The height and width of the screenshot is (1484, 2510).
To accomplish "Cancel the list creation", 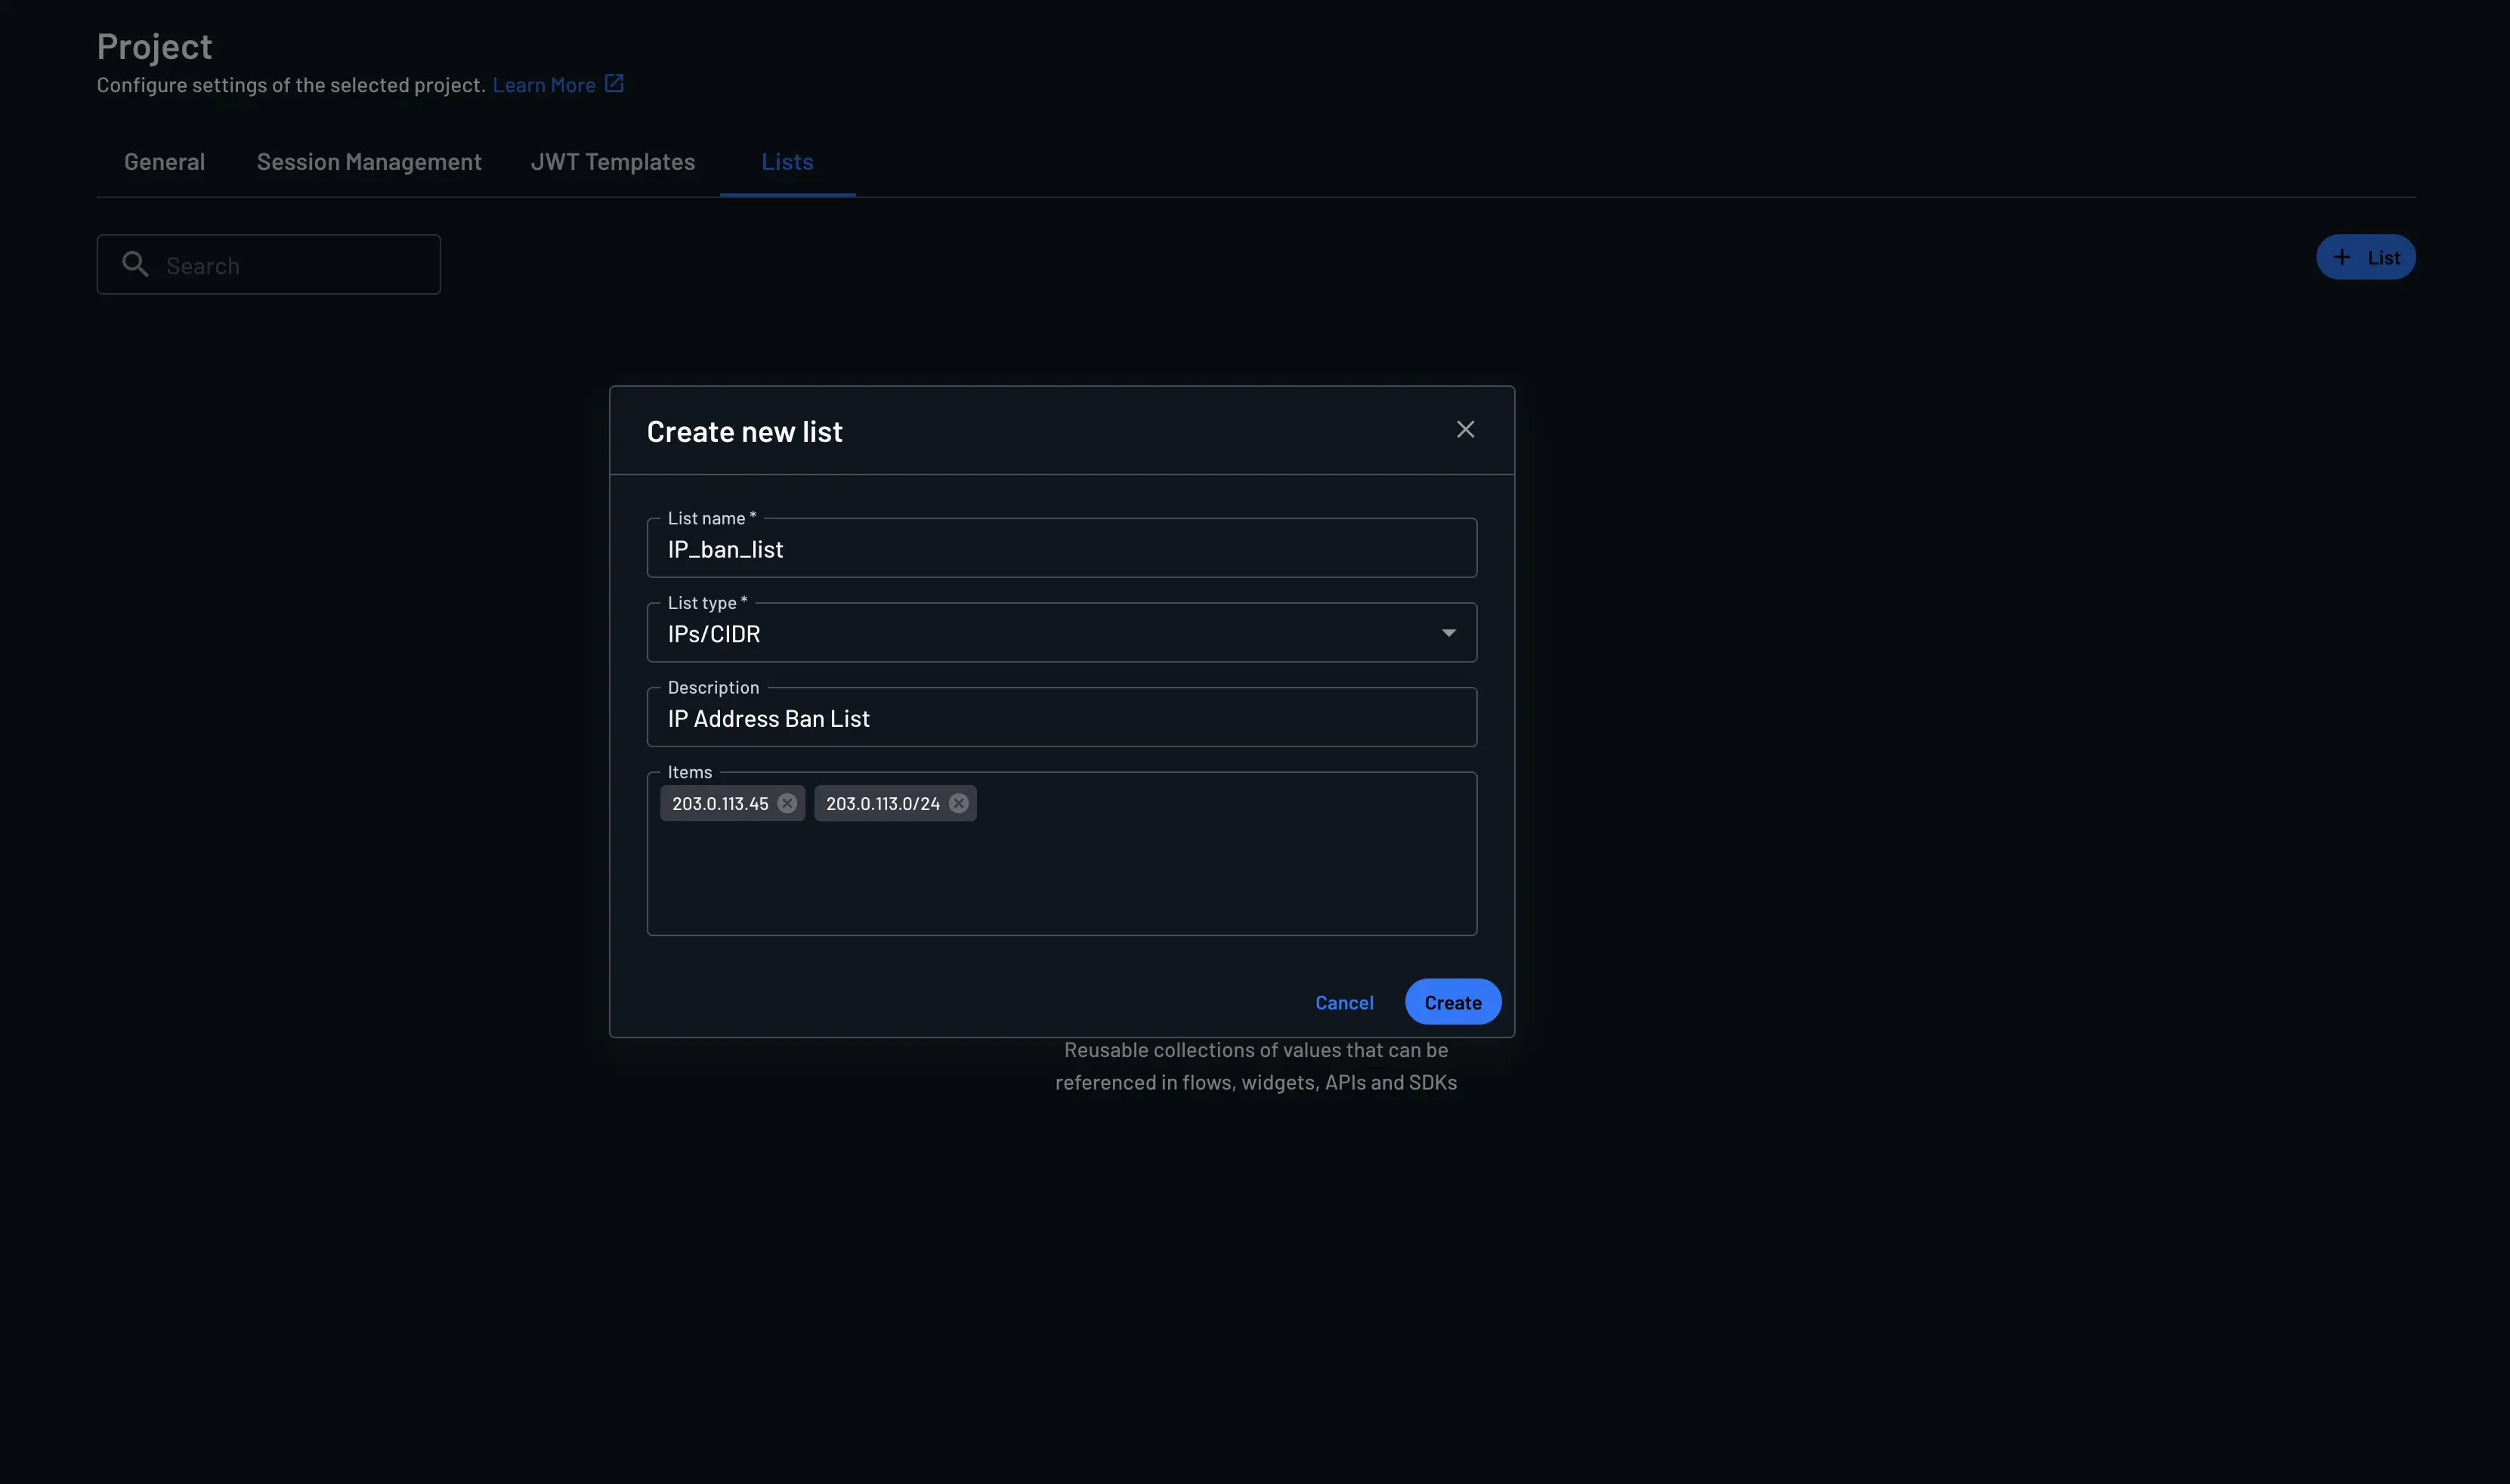I will pos(1344,1002).
